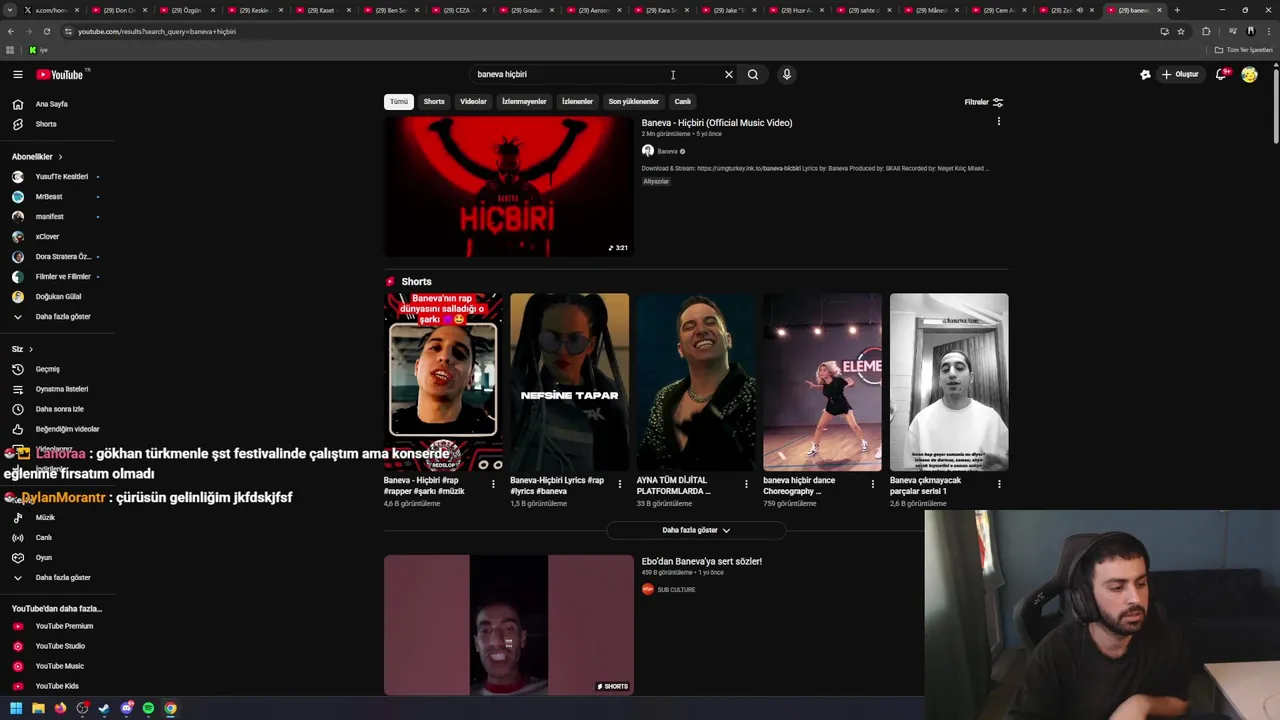Image resolution: width=1280 pixels, height=720 pixels.
Task: Select the Son yüklenenler filter chip
Action: (634, 101)
